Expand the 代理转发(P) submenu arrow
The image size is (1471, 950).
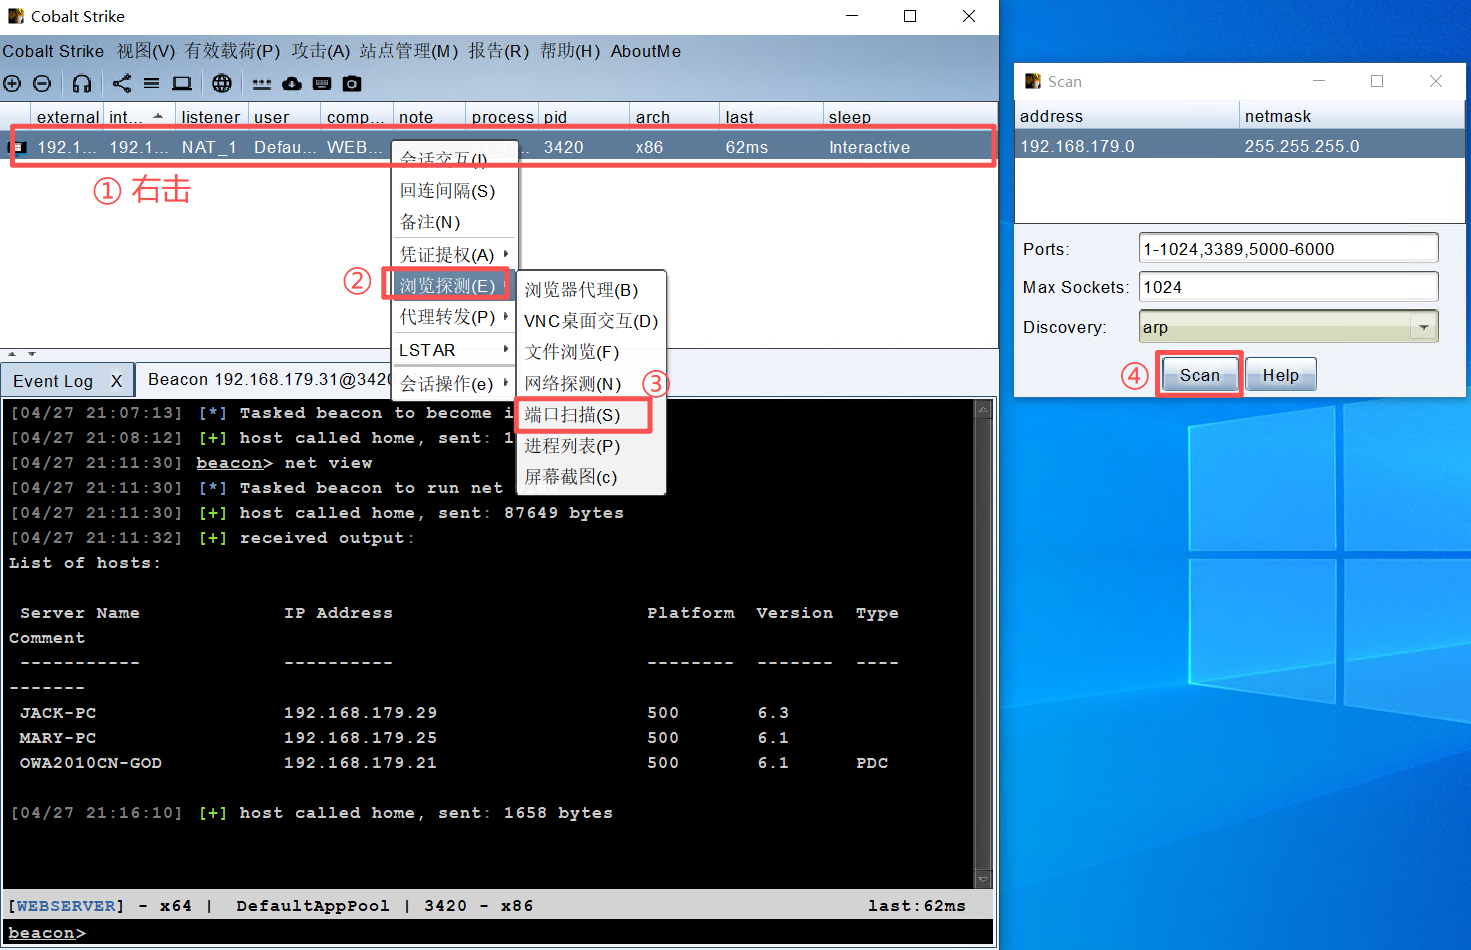tap(506, 317)
